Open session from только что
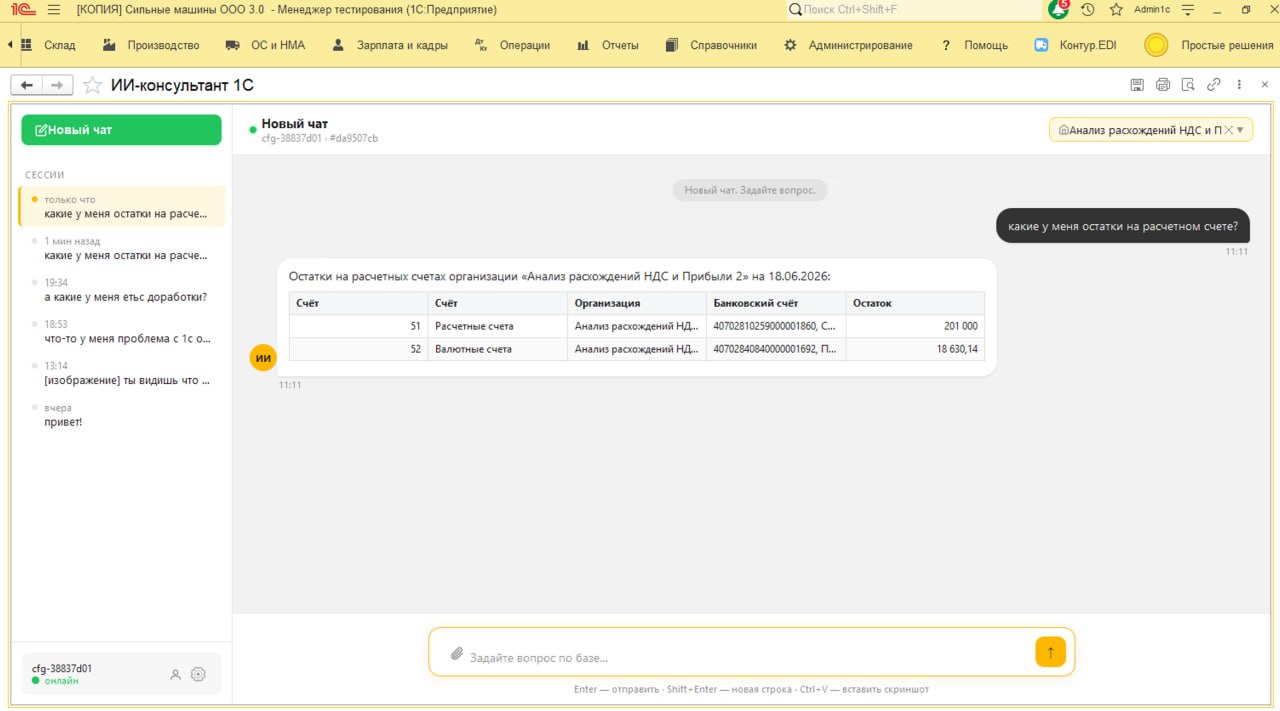This screenshot has width=1280, height=711. (121, 207)
